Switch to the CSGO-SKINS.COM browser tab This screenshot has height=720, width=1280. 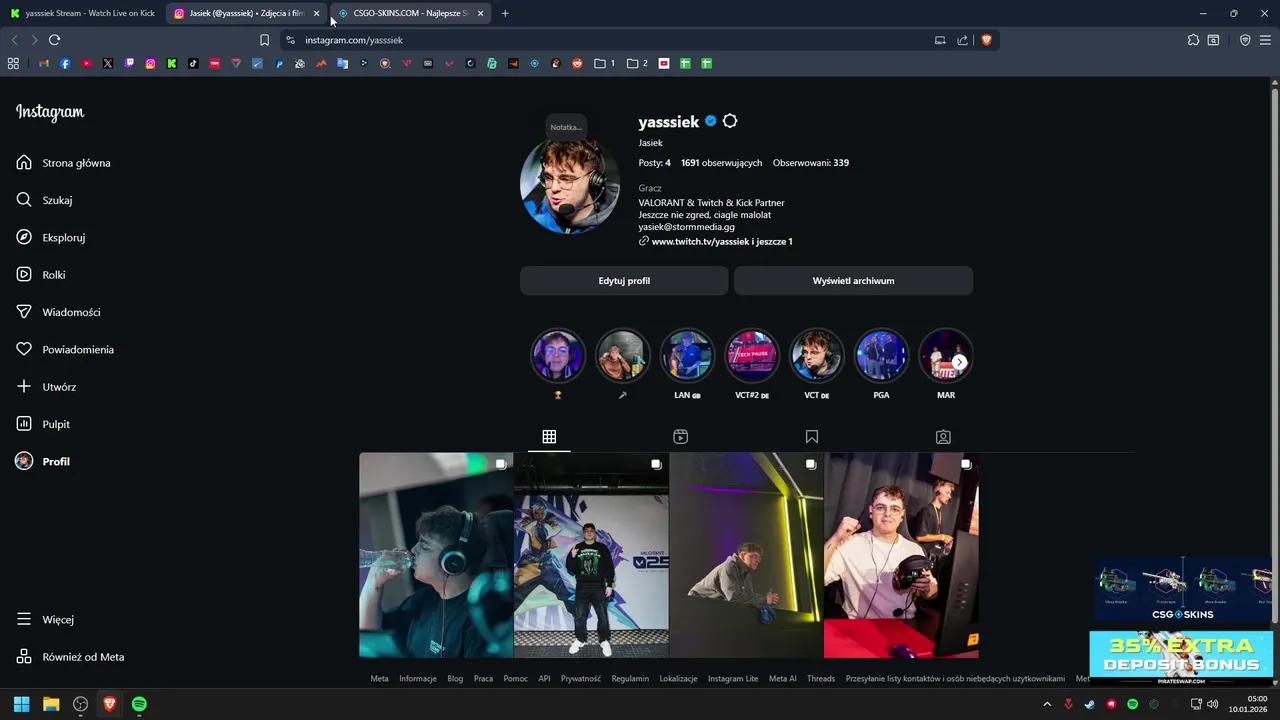[x=410, y=13]
